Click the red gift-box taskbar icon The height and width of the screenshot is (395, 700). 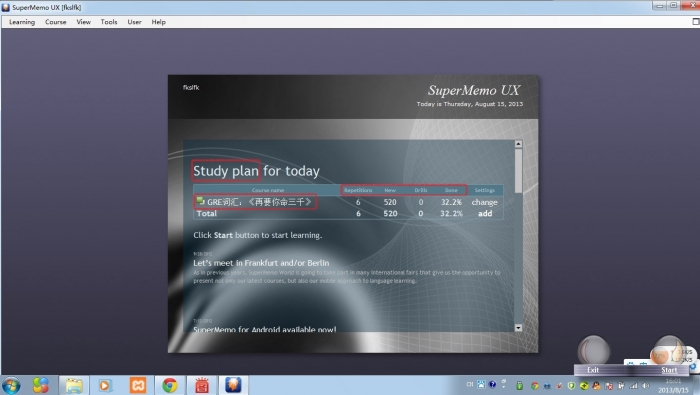coord(202,385)
